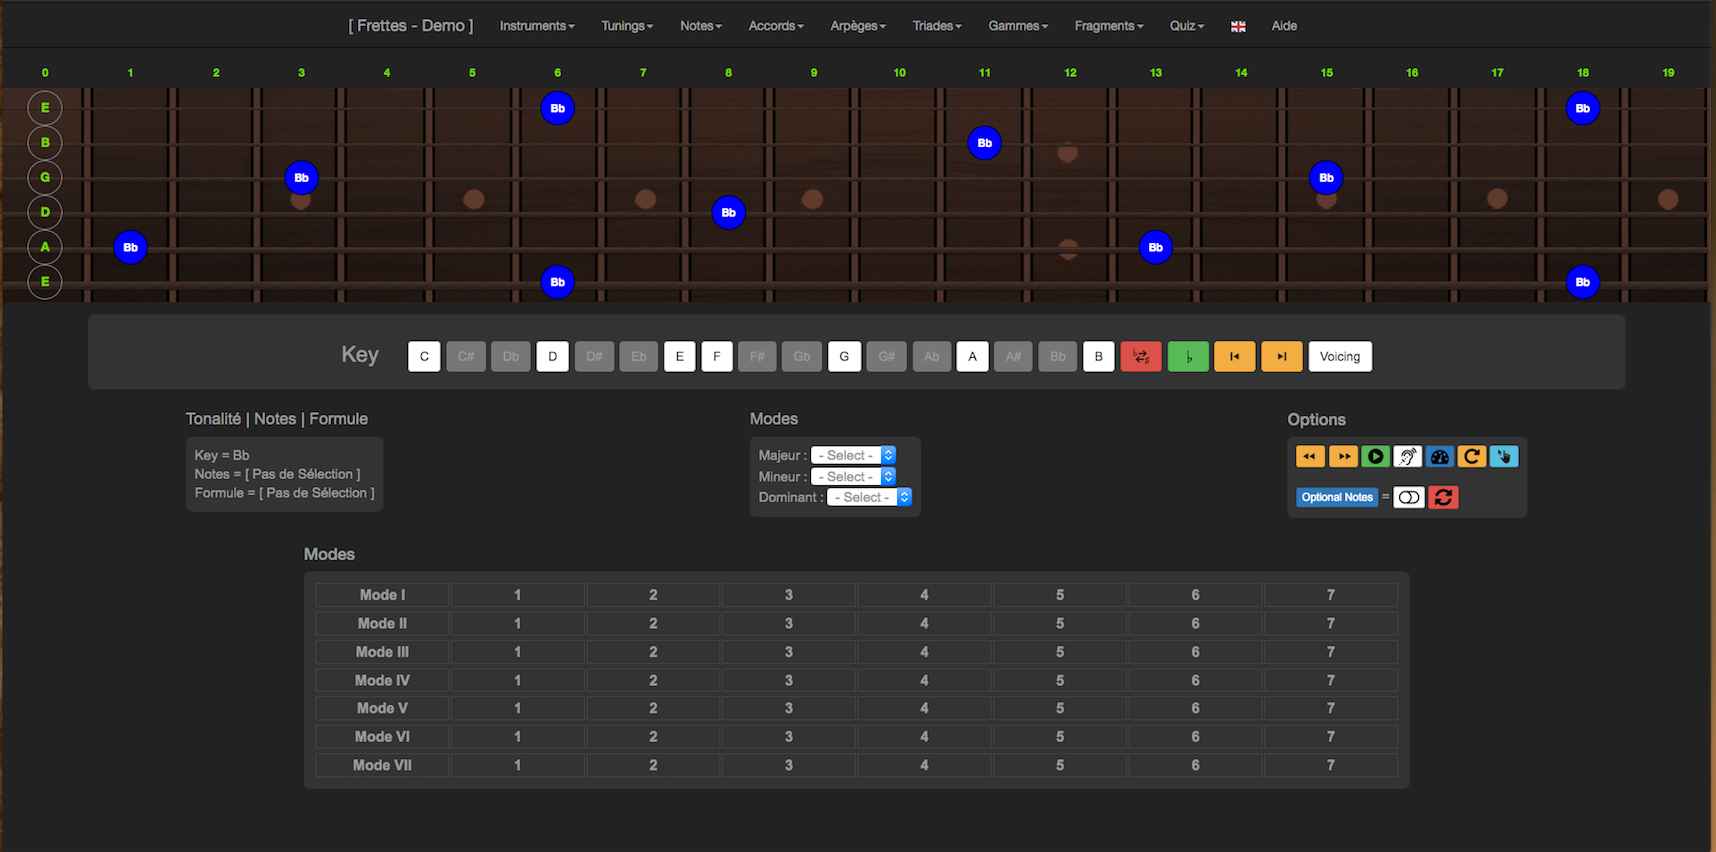Click fret number 12 marker
This screenshot has height=852, width=1716.
pos(1070,73)
